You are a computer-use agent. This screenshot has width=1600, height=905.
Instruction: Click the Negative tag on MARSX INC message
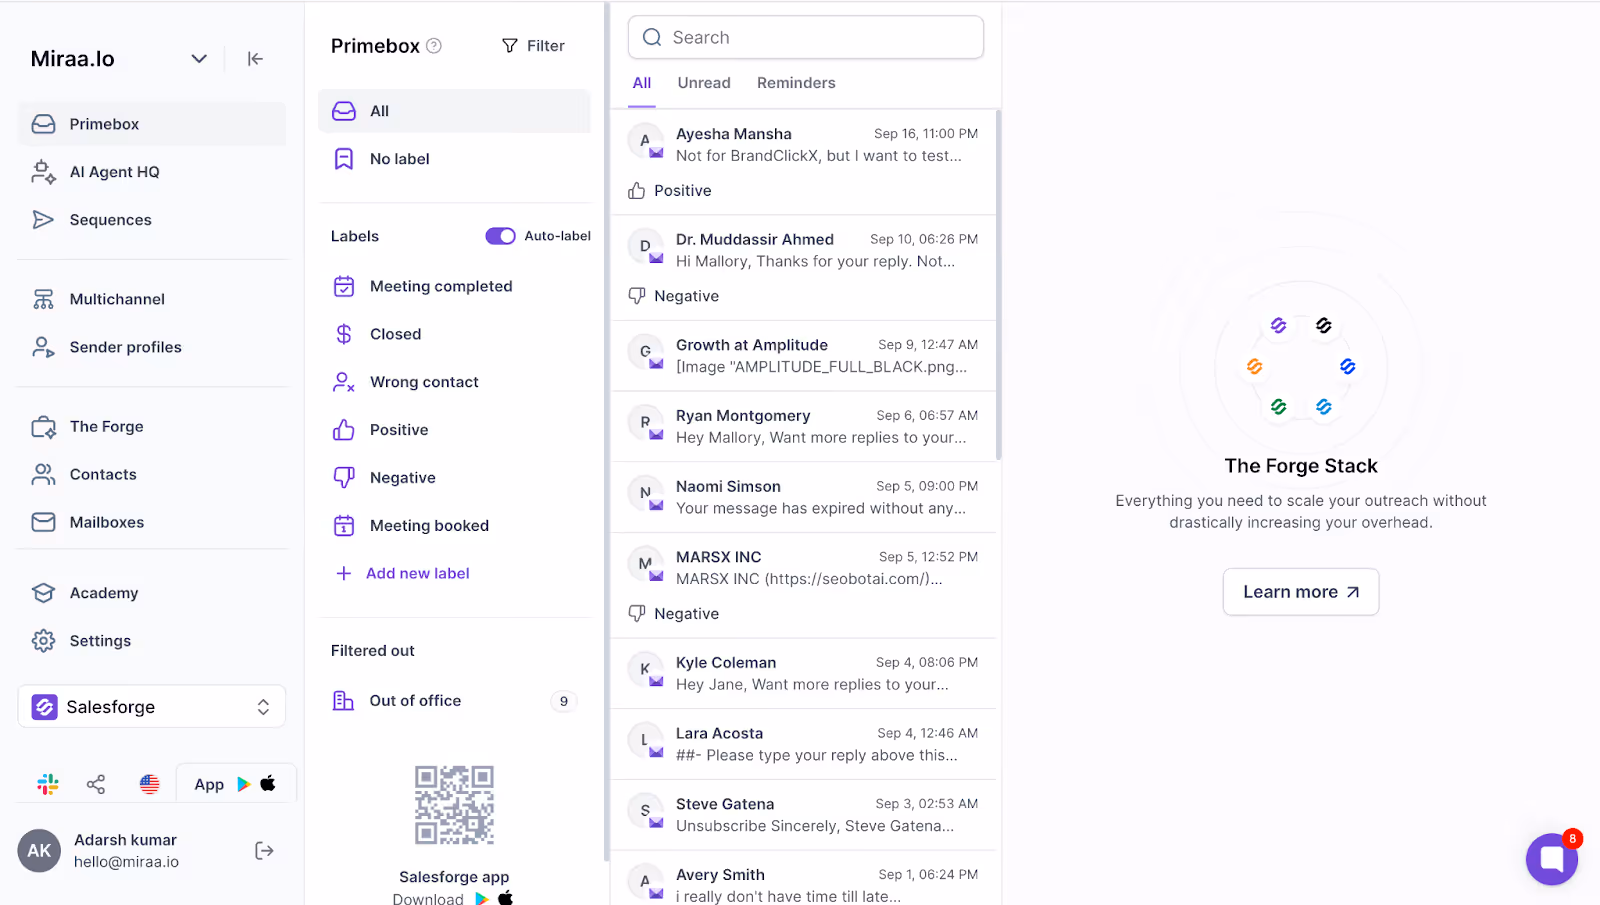pos(673,614)
